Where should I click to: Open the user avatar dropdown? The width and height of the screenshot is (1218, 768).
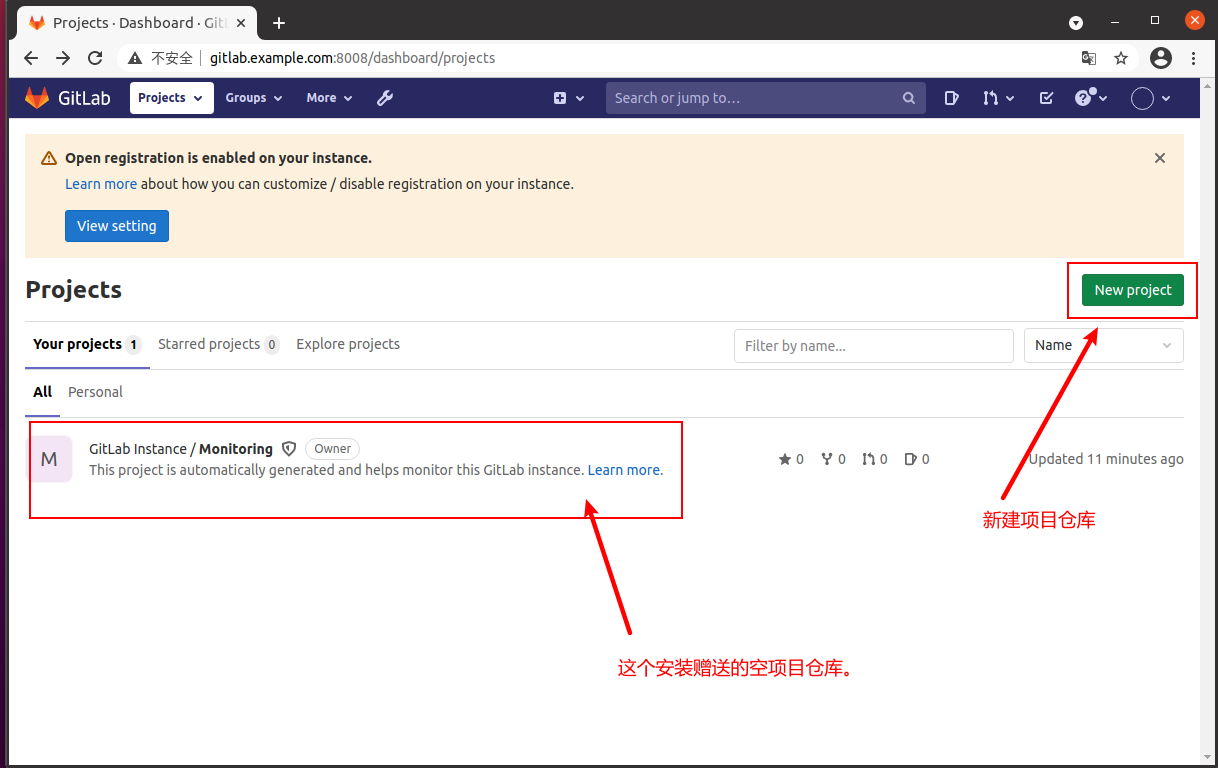click(1150, 98)
